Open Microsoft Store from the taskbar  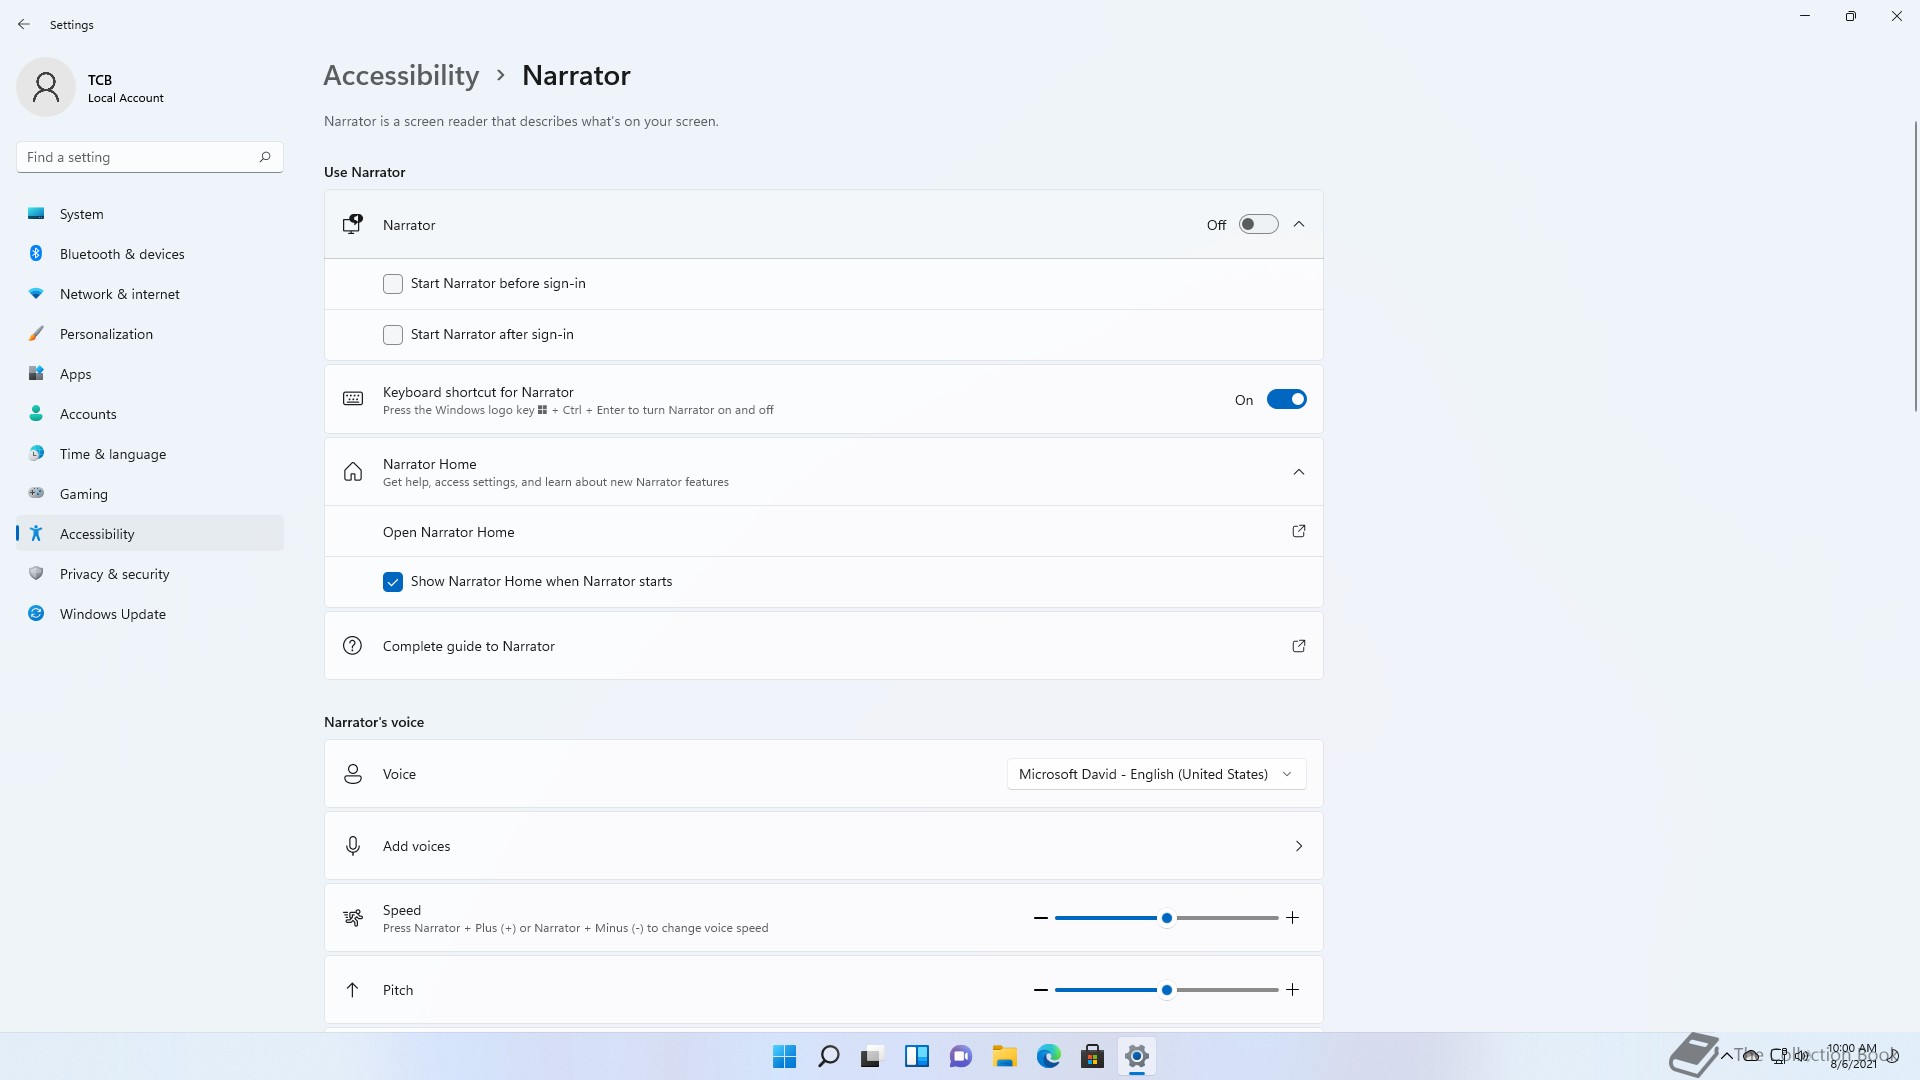point(1093,1056)
